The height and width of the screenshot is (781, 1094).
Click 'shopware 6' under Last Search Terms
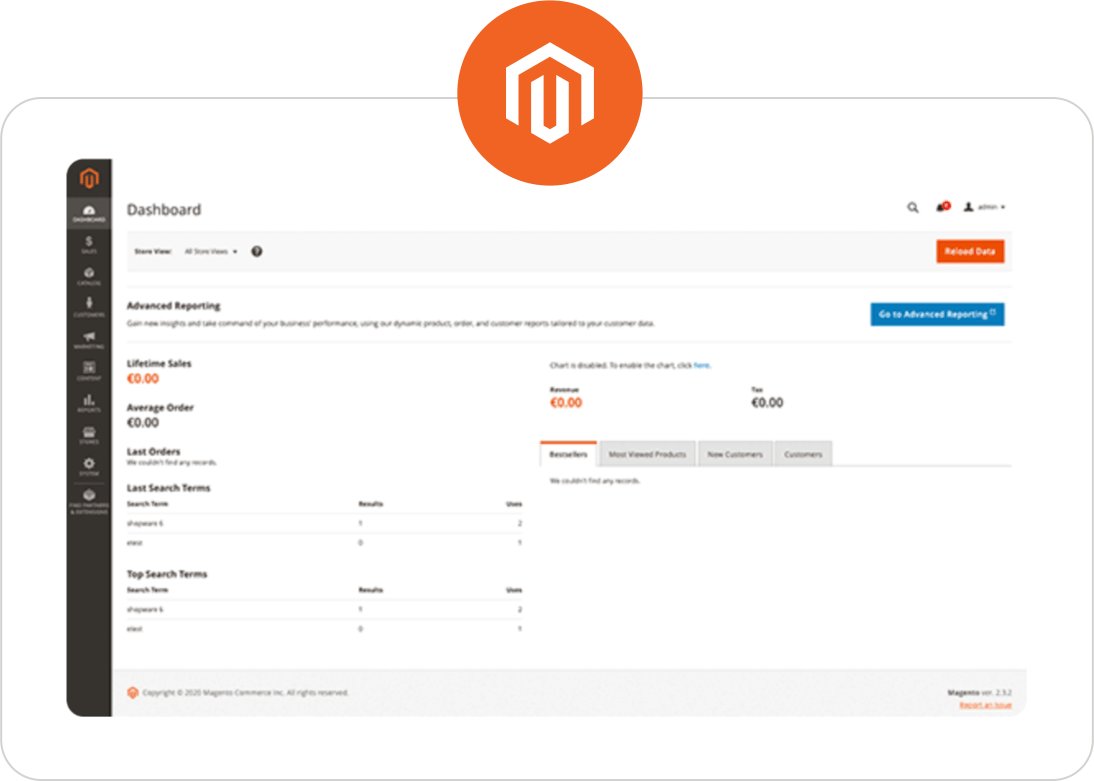(145, 523)
